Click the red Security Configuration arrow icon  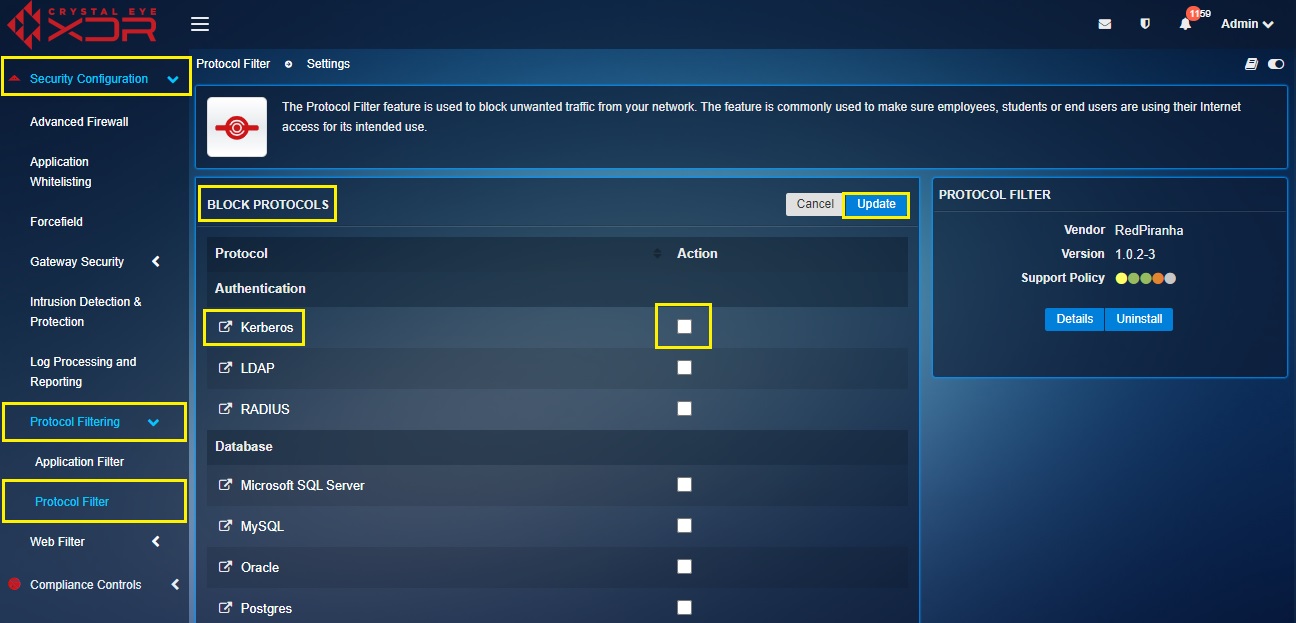pyautogui.click(x=15, y=79)
